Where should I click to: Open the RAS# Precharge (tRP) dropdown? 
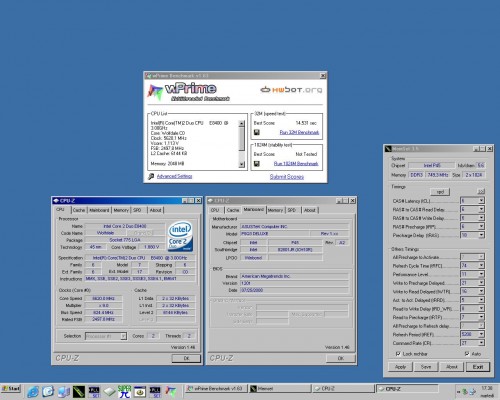tap(481, 226)
